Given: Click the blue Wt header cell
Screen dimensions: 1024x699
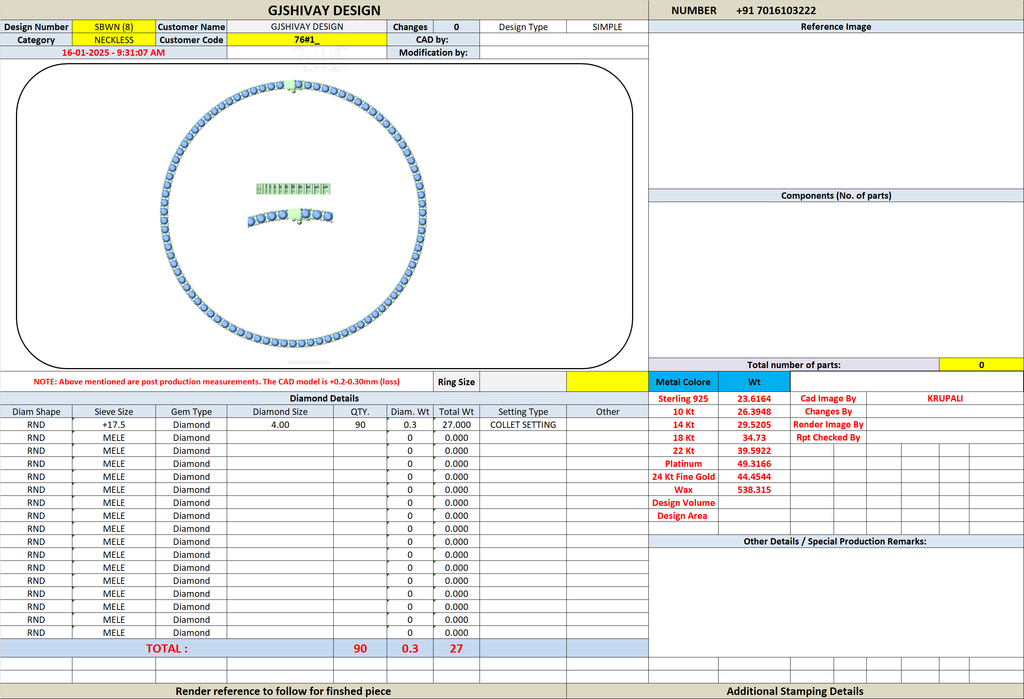Looking at the screenshot, I should (x=754, y=382).
